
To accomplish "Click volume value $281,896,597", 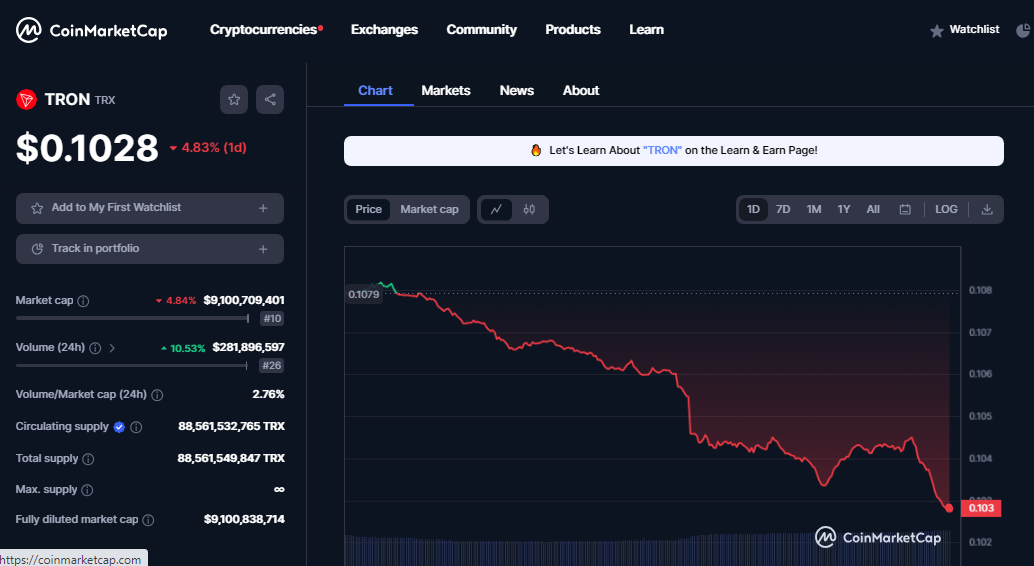I will [249, 348].
